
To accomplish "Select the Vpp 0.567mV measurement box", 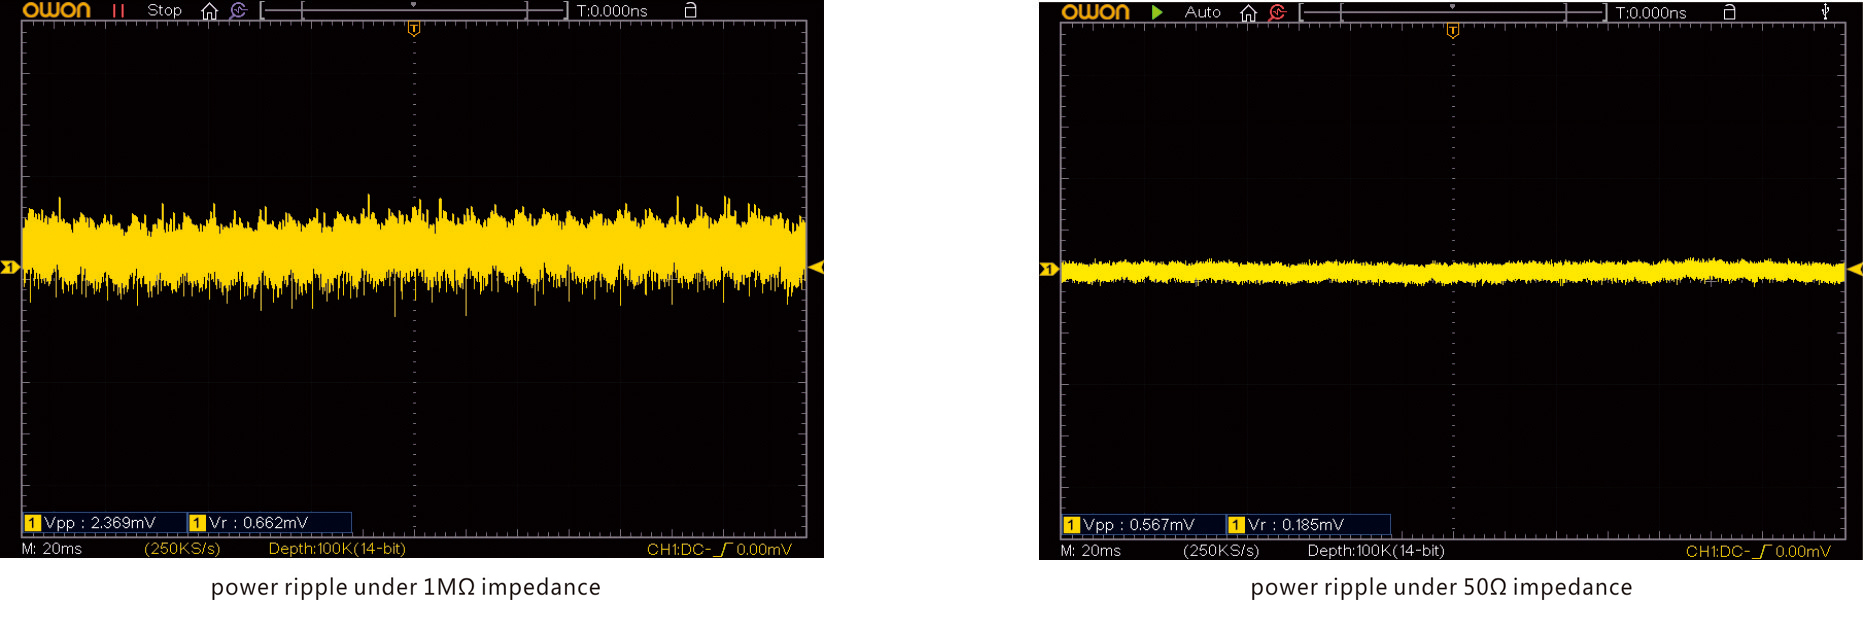I will tap(1143, 525).
